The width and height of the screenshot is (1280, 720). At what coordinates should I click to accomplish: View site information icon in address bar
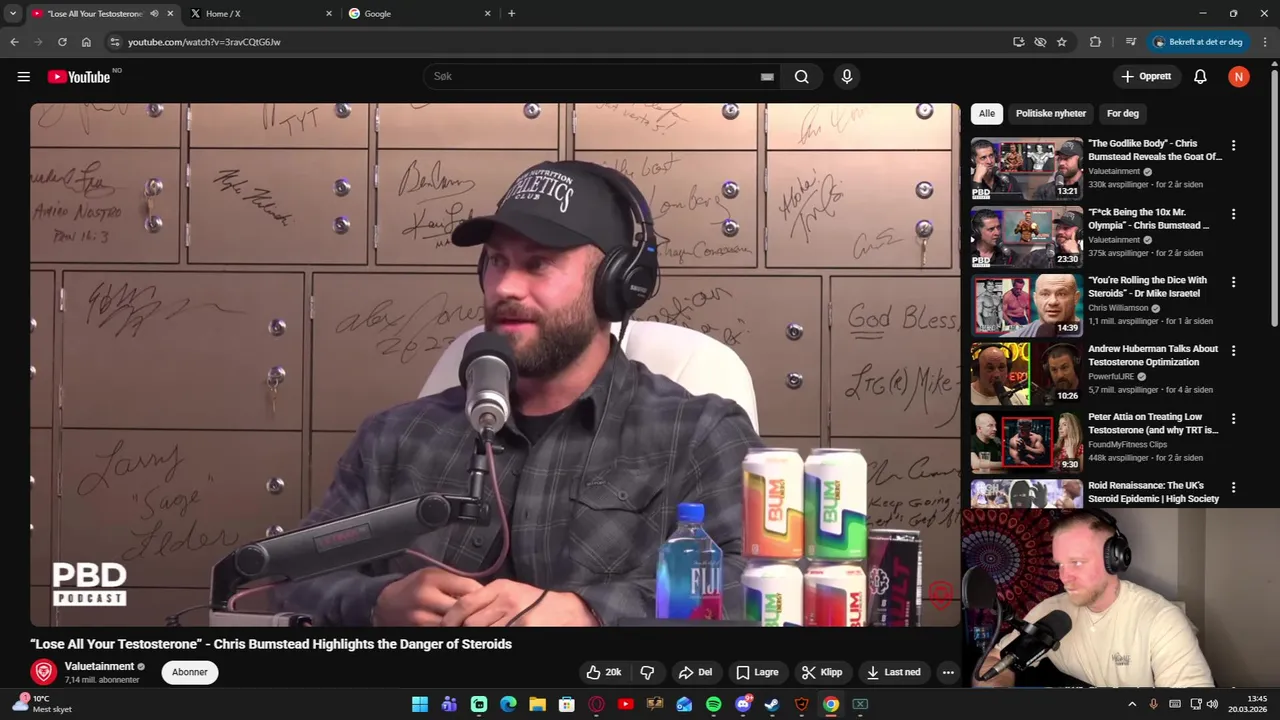point(115,42)
